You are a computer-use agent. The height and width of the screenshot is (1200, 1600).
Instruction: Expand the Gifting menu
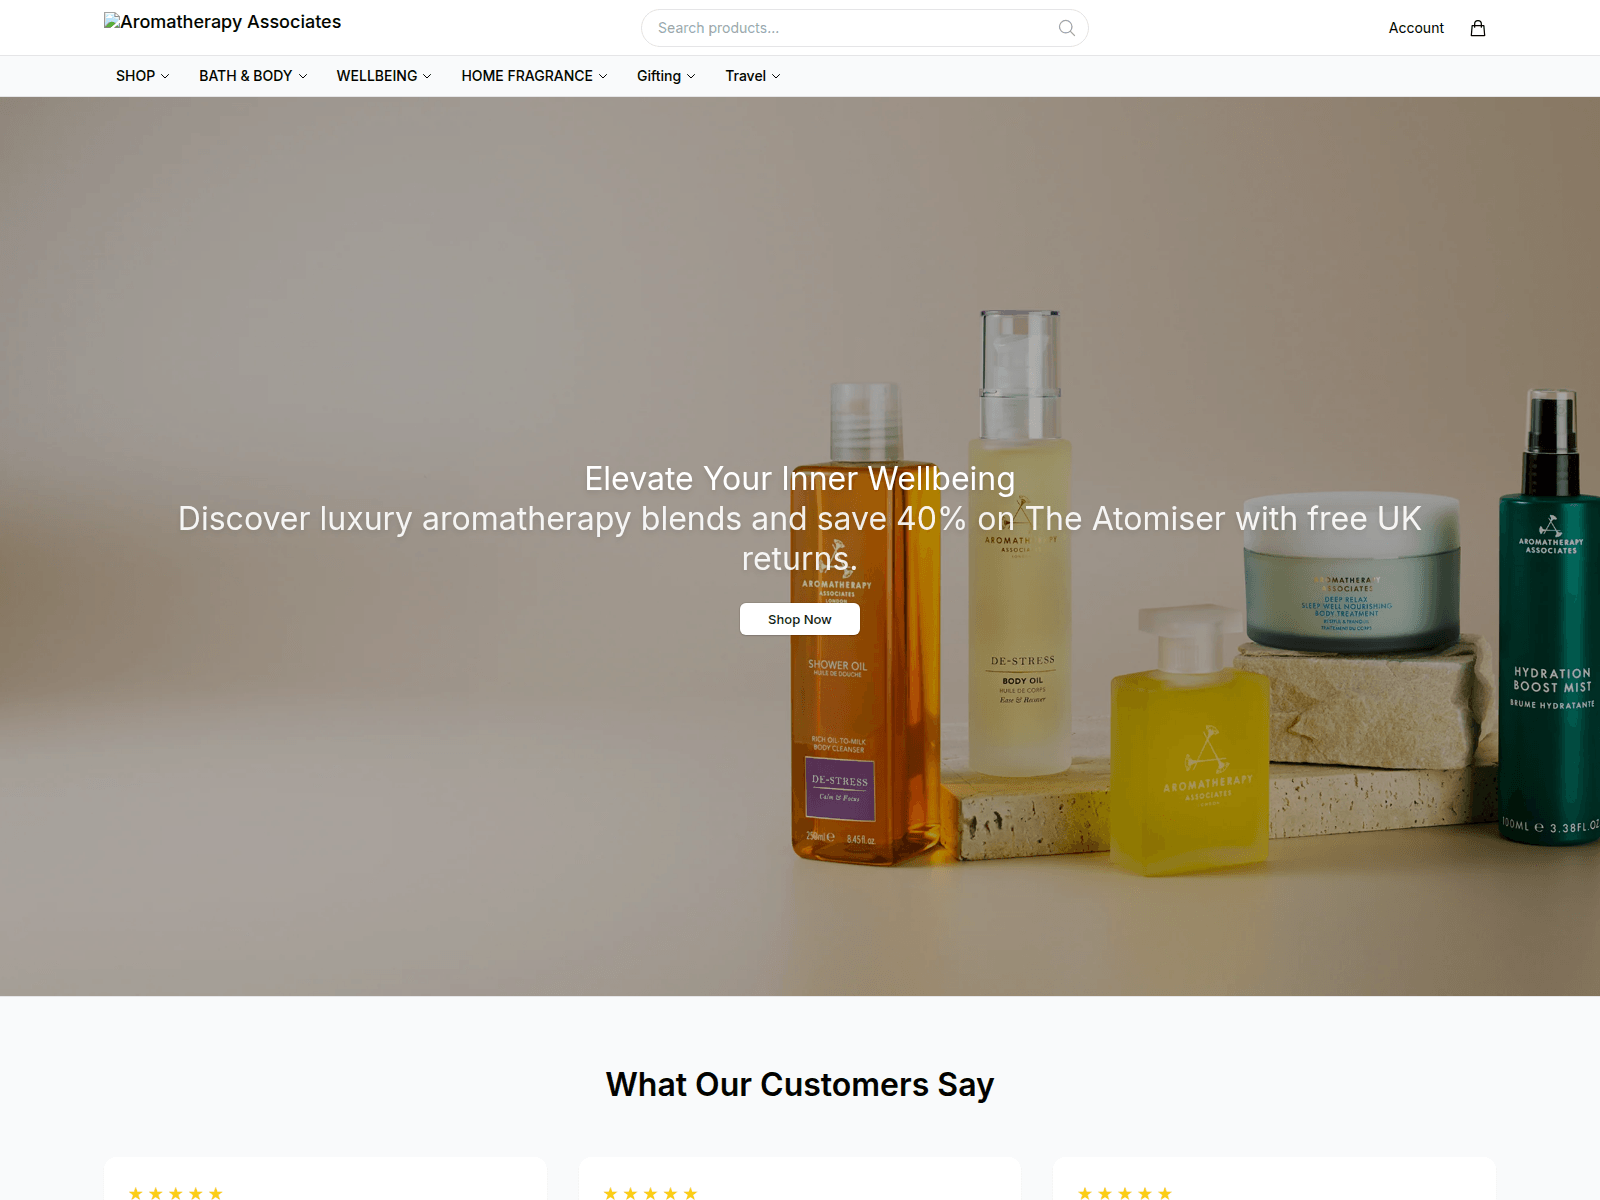666,76
